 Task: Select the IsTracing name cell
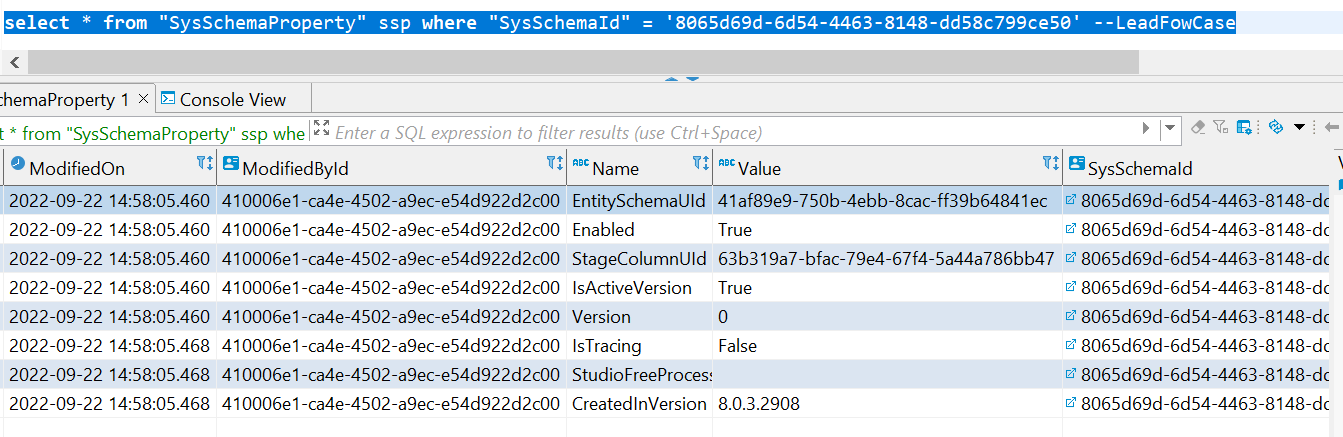pyautogui.click(x=639, y=346)
